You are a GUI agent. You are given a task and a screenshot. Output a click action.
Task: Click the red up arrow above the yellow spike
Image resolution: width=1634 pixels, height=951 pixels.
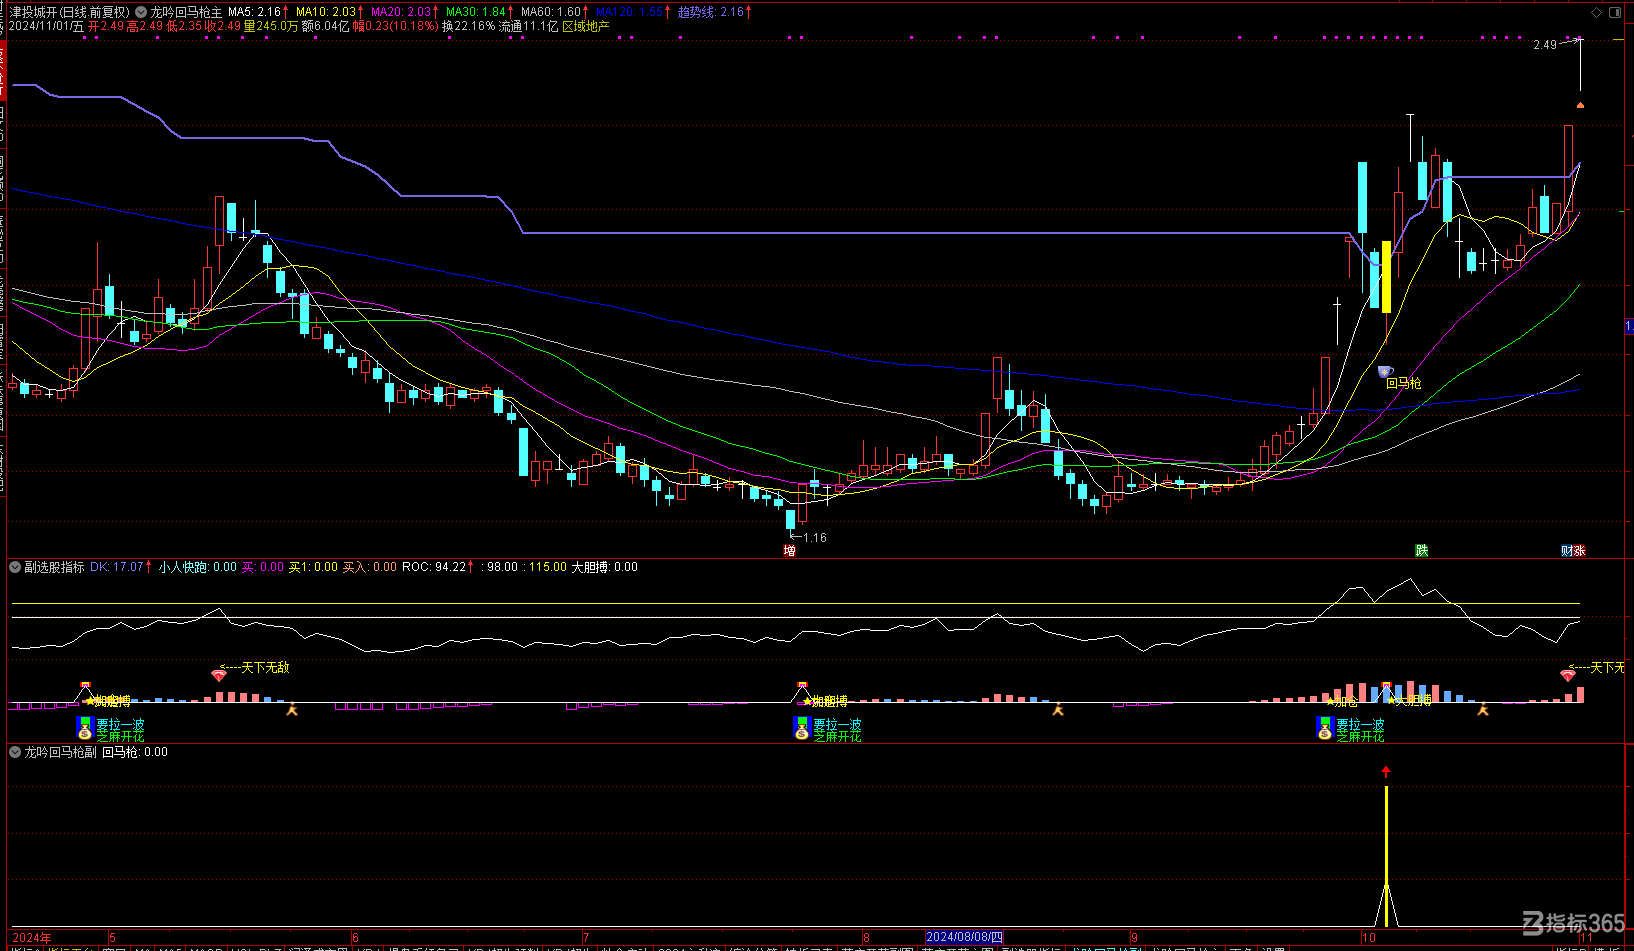tap(1386, 772)
